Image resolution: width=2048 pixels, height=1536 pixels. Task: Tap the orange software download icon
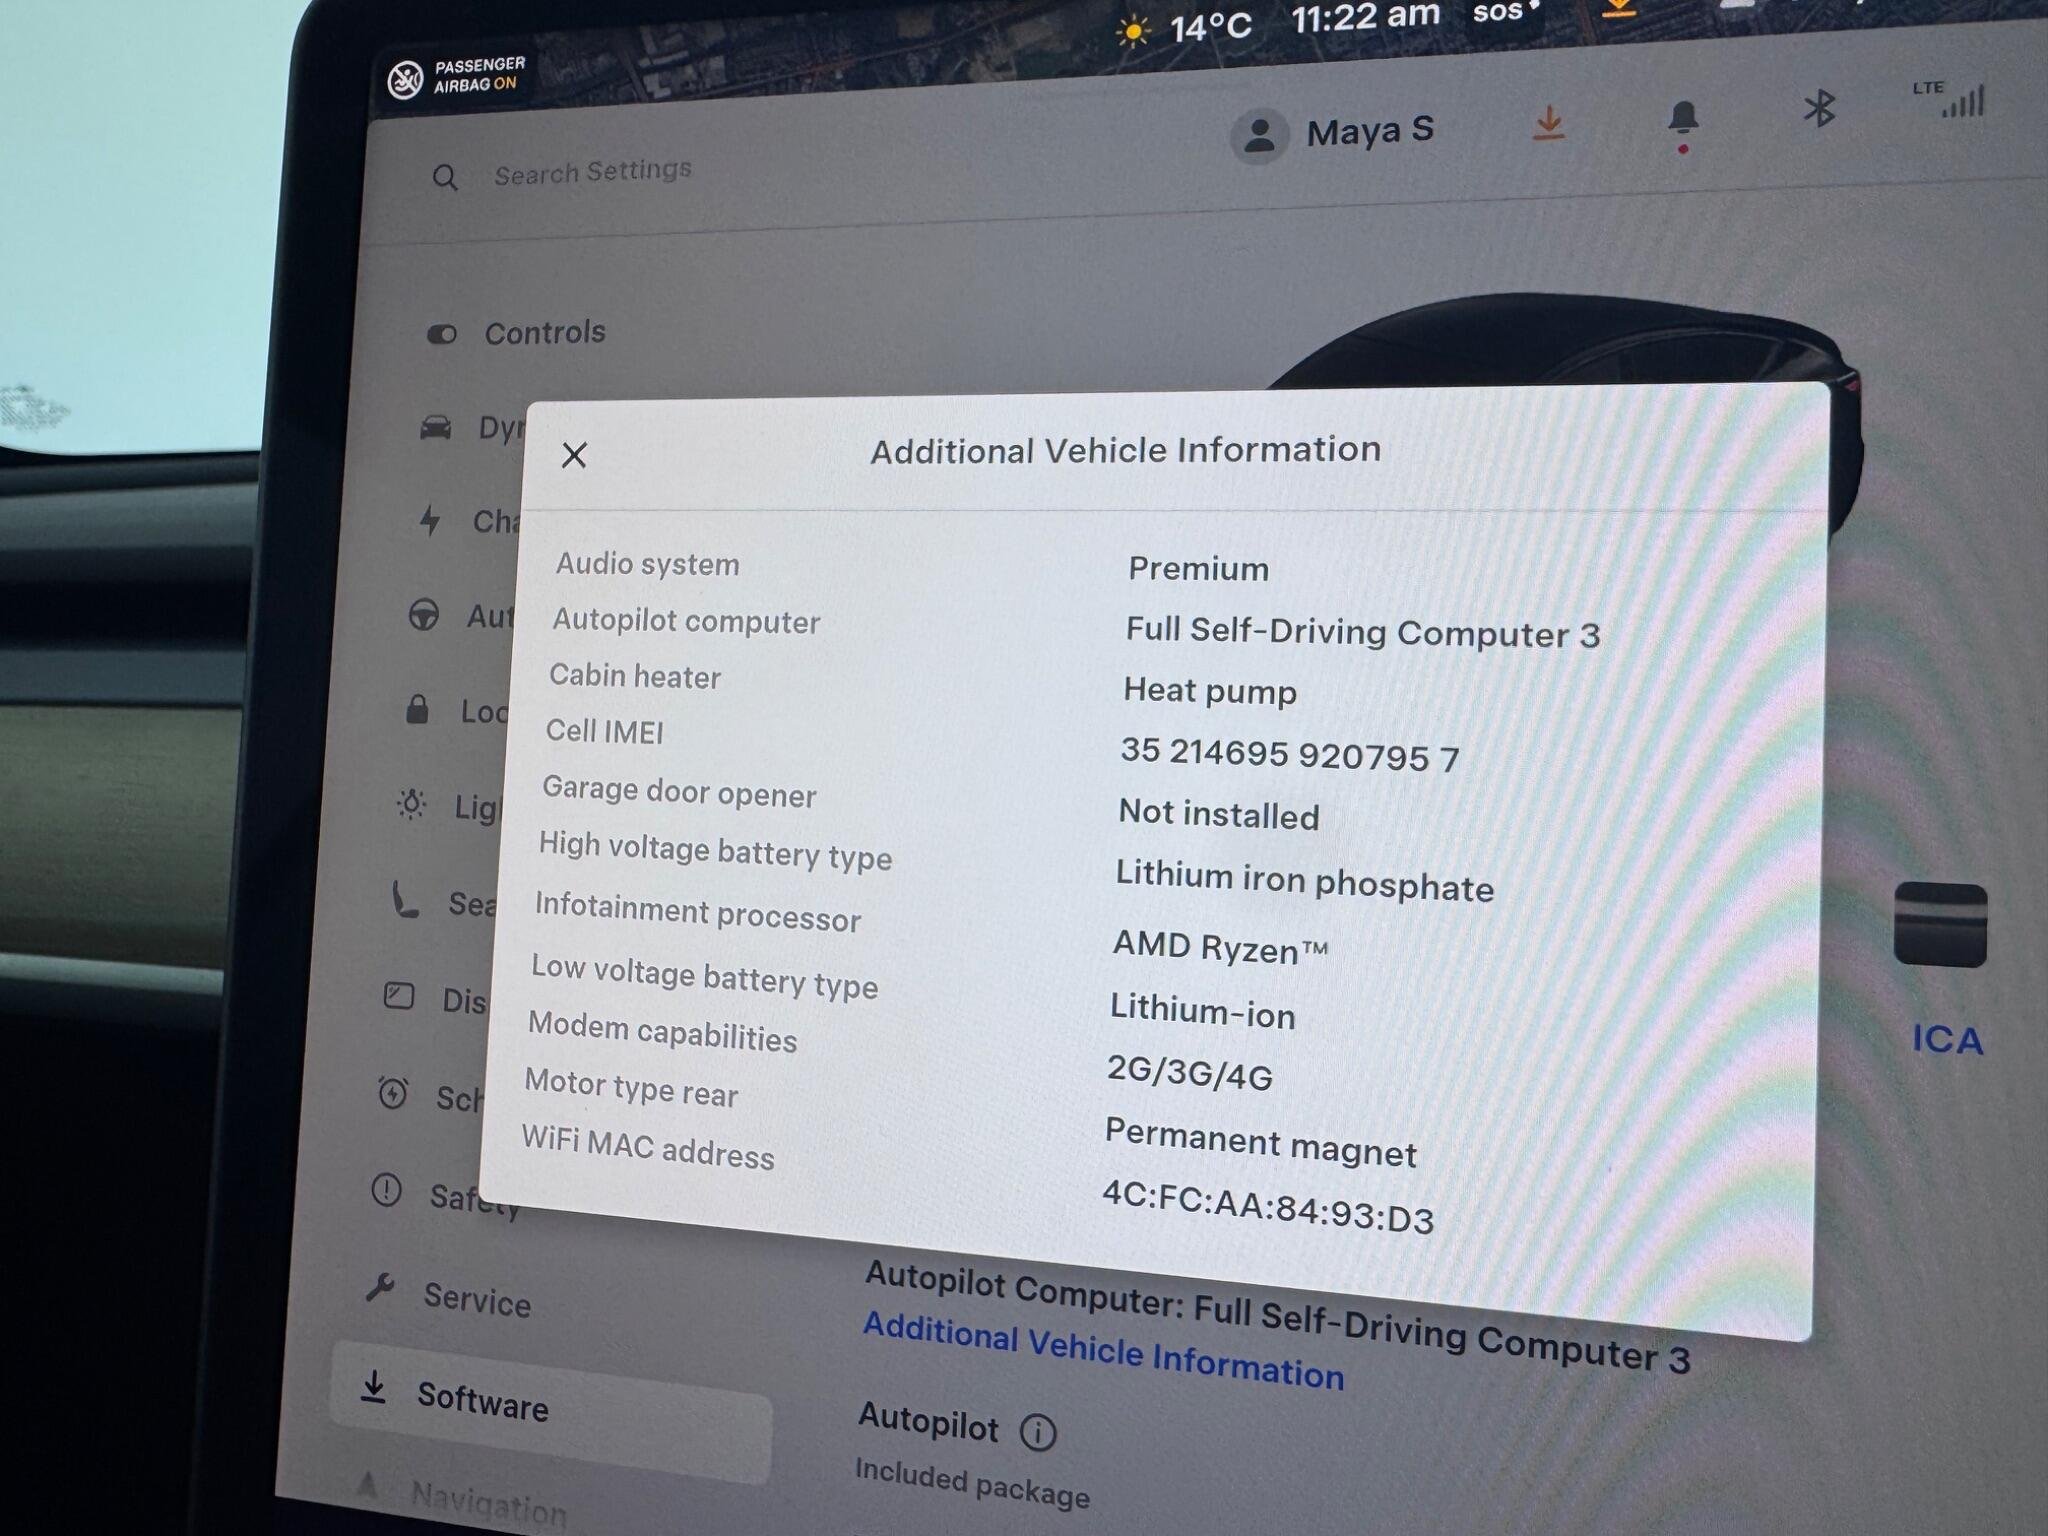[x=1548, y=124]
